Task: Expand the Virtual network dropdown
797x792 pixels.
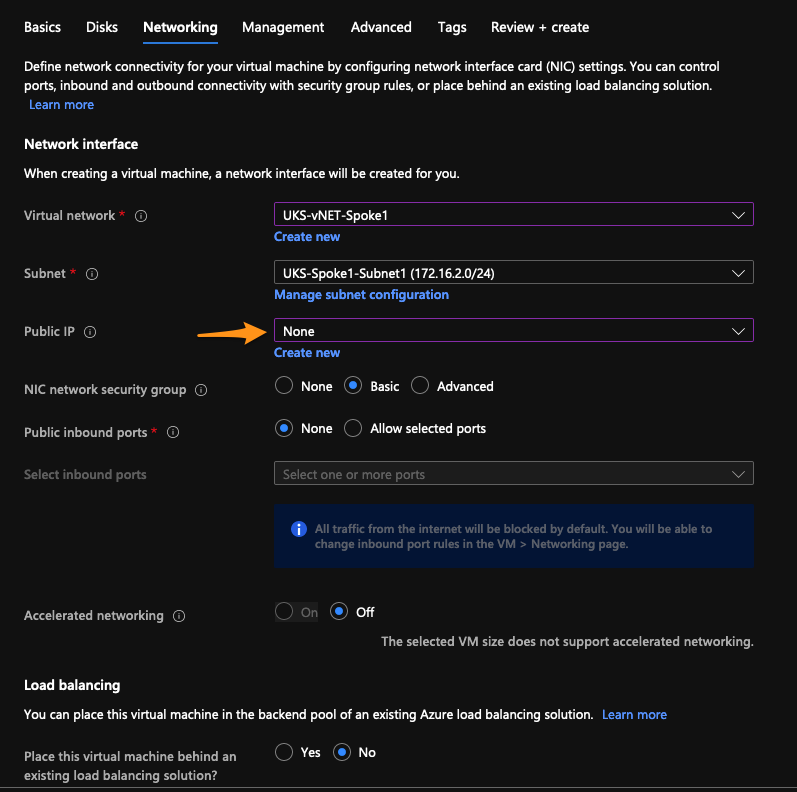Action: point(513,215)
